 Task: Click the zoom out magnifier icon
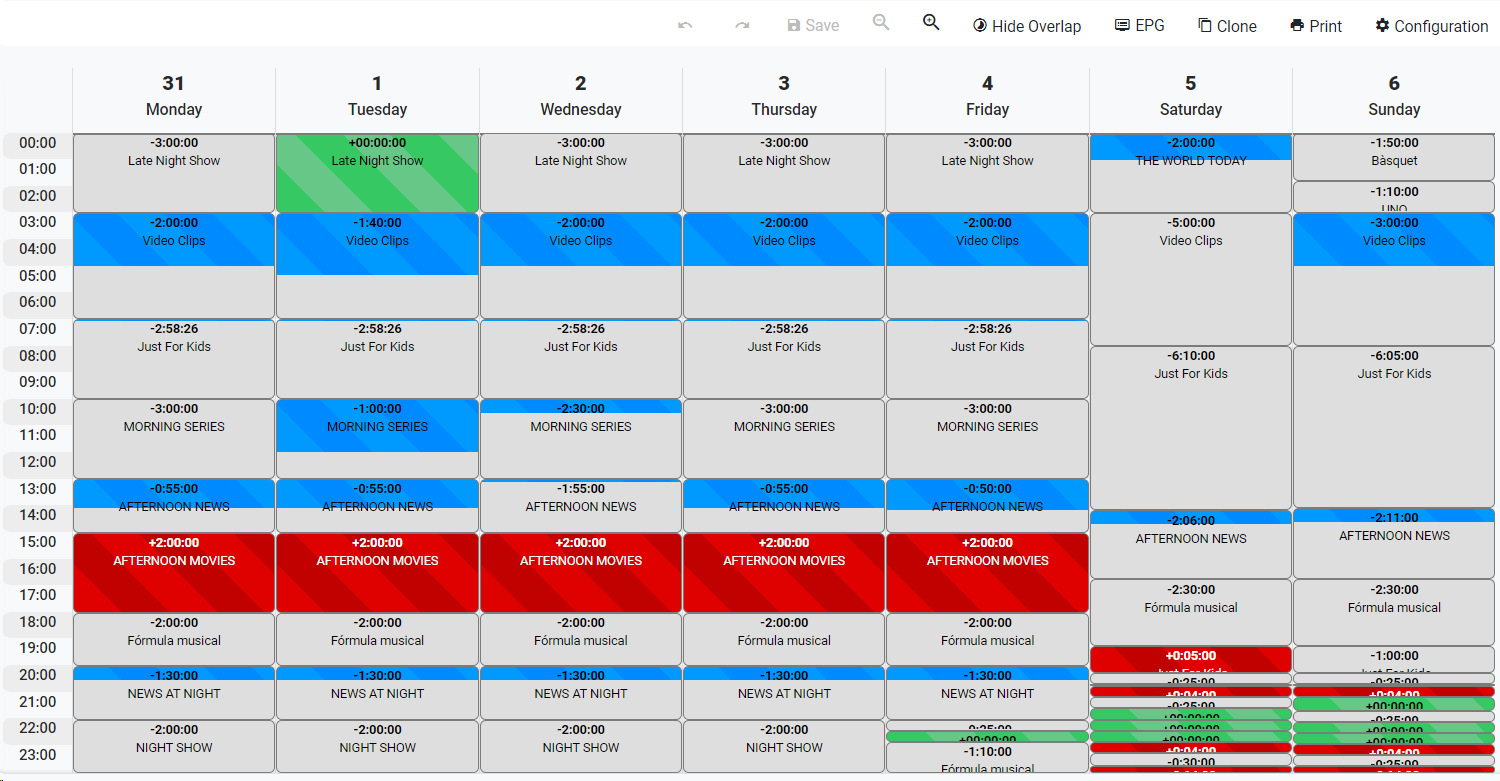881,23
